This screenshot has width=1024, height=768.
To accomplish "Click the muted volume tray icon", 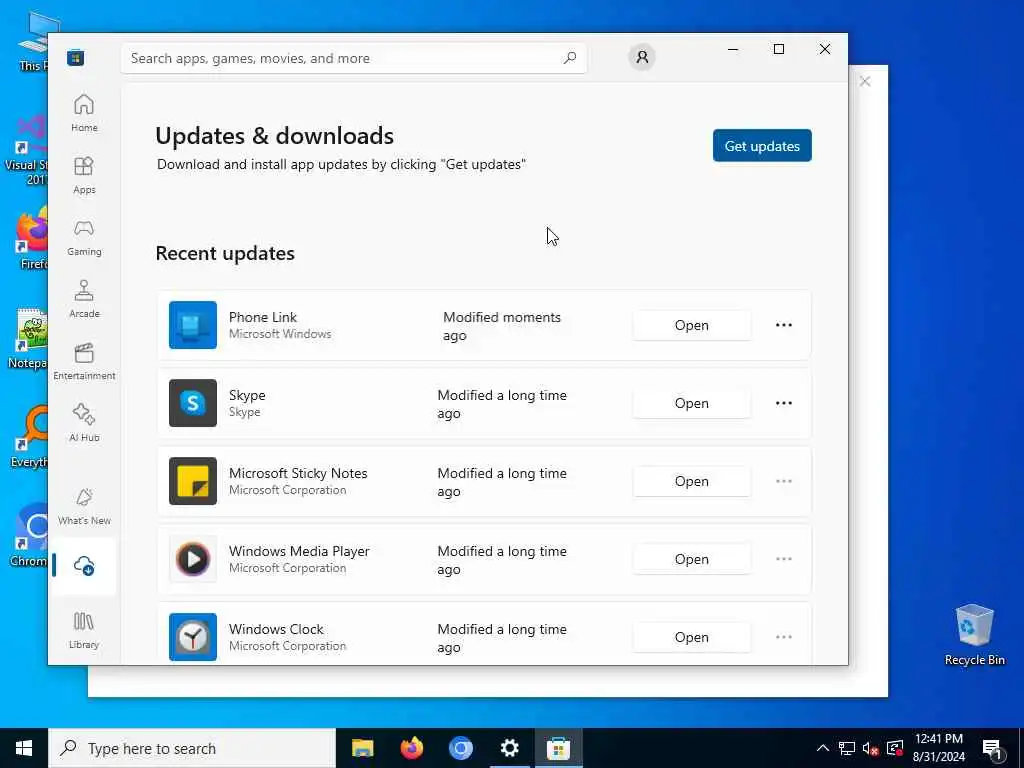I will click(x=870, y=748).
